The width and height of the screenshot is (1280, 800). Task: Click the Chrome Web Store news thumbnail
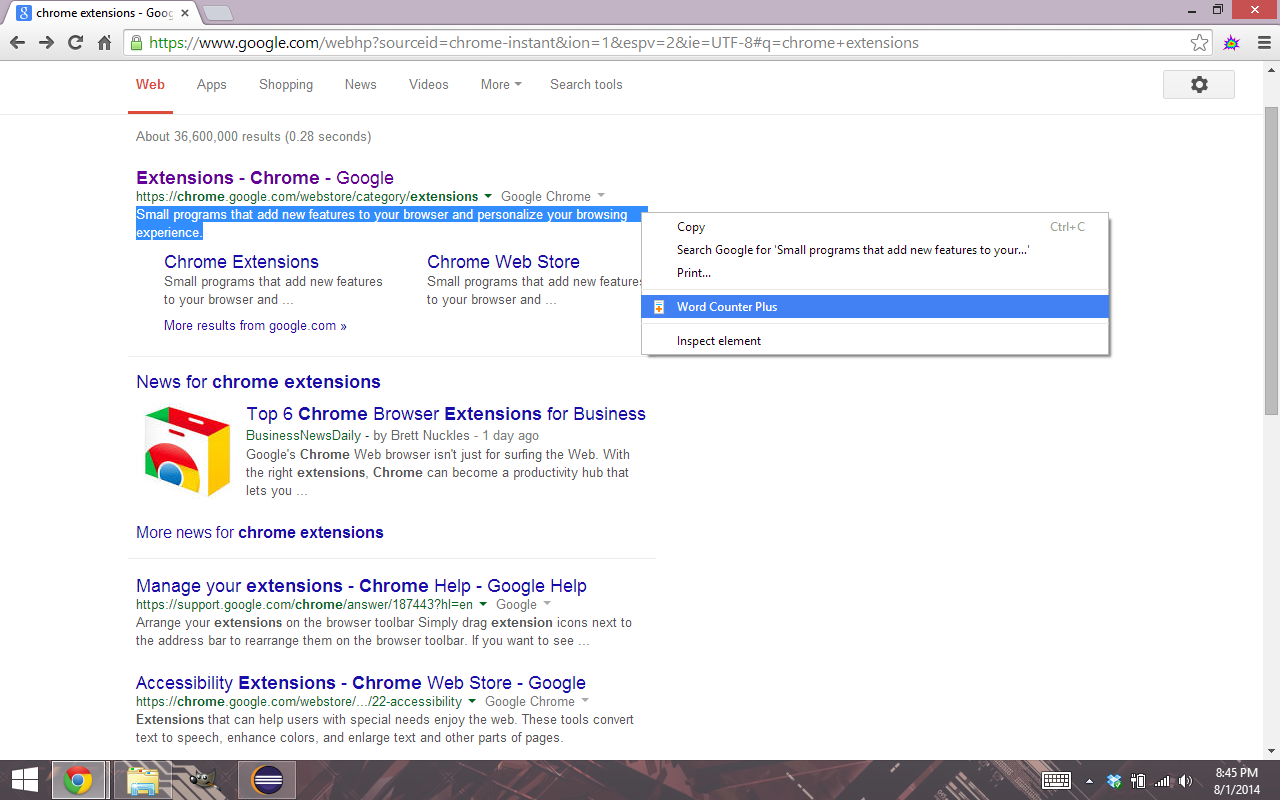click(x=187, y=451)
